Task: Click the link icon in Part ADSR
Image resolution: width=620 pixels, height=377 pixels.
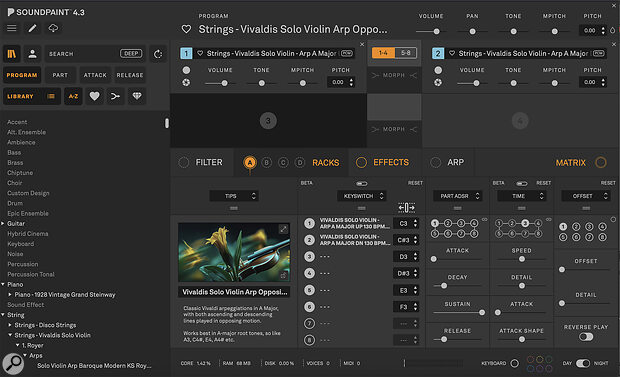Action: [484, 219]
